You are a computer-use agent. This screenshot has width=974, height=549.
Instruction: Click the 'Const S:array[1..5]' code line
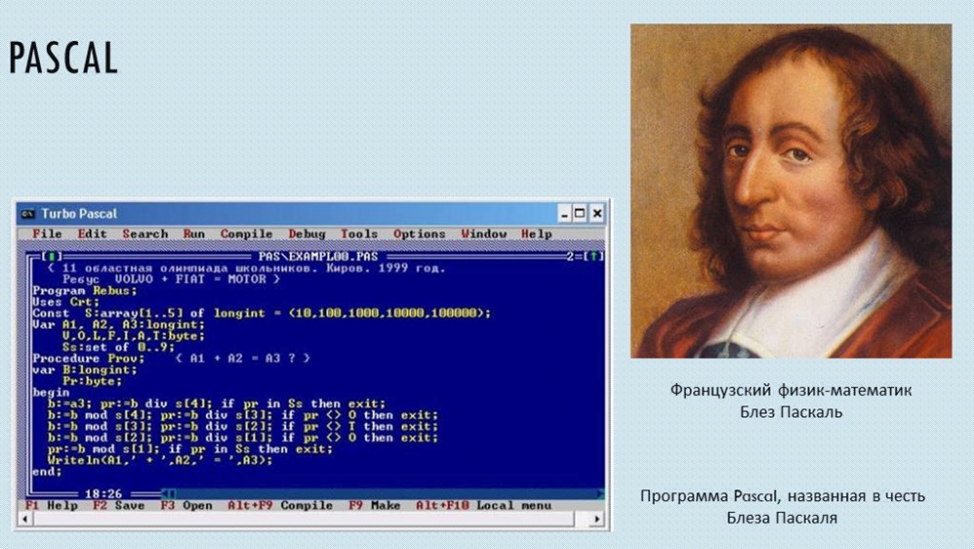pyautogui.click(x=262, y=313)
